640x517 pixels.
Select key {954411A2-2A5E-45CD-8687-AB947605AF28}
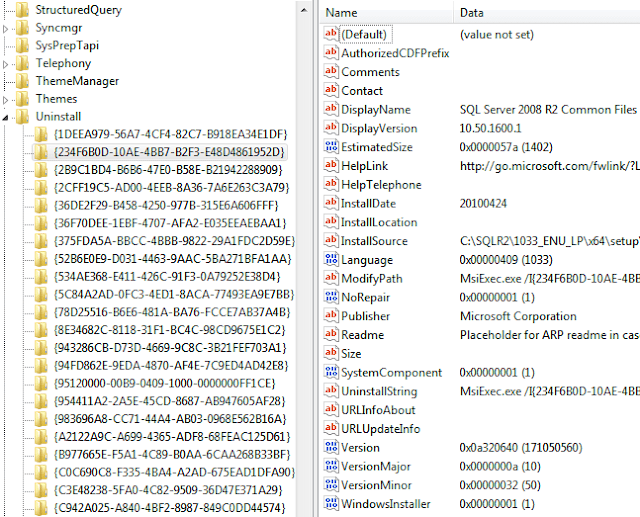(x=170, y=401)
